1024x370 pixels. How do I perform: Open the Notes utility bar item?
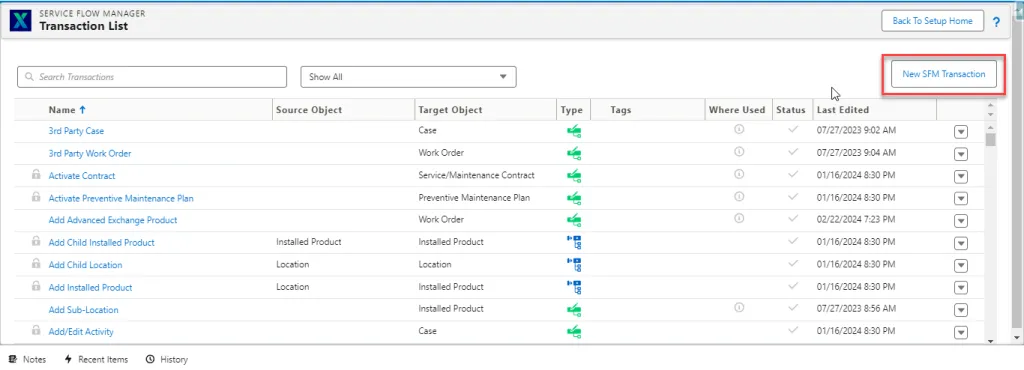[x=27, y=360]
